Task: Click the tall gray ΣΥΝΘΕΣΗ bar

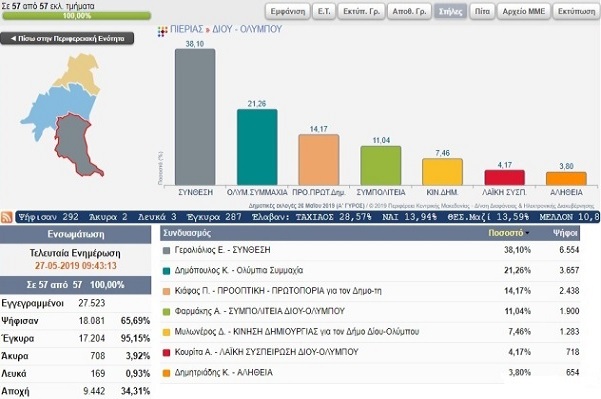Action: 195,117
